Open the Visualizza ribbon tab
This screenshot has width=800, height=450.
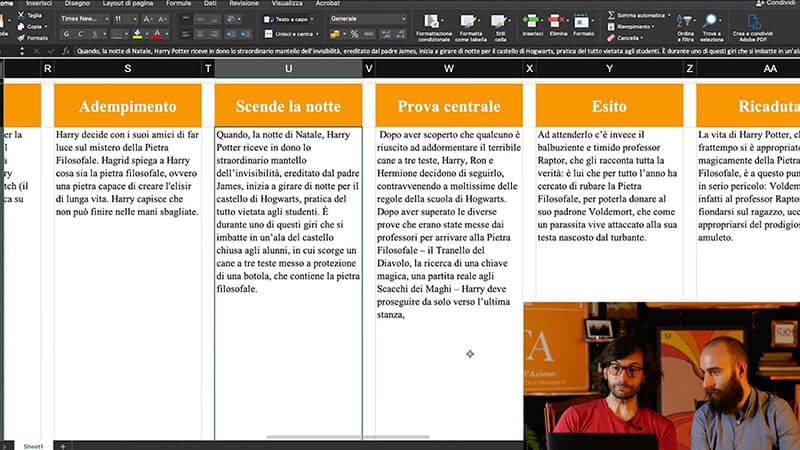click(x=287, y=3)
